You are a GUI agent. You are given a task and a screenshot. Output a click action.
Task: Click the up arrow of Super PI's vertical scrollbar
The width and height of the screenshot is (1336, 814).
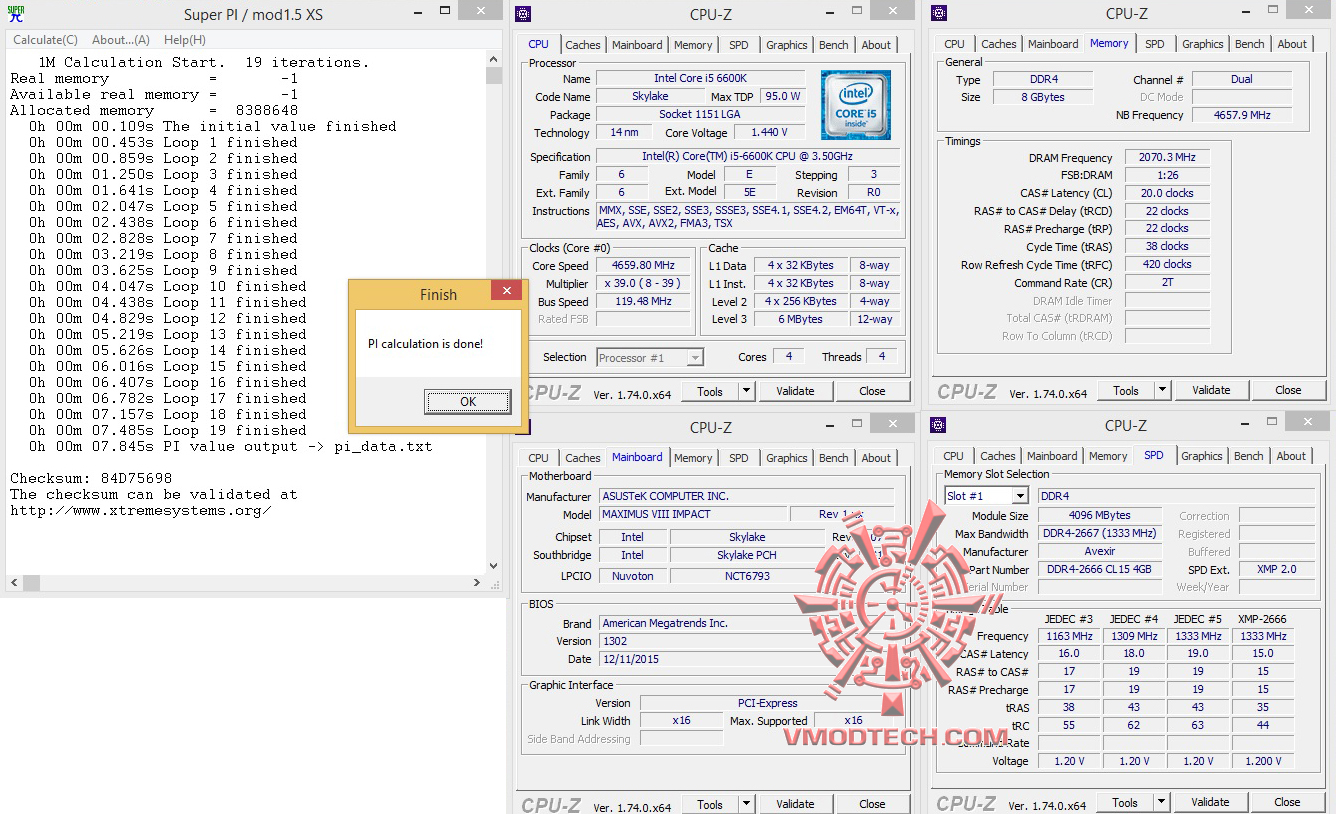[x=494, y=60]
